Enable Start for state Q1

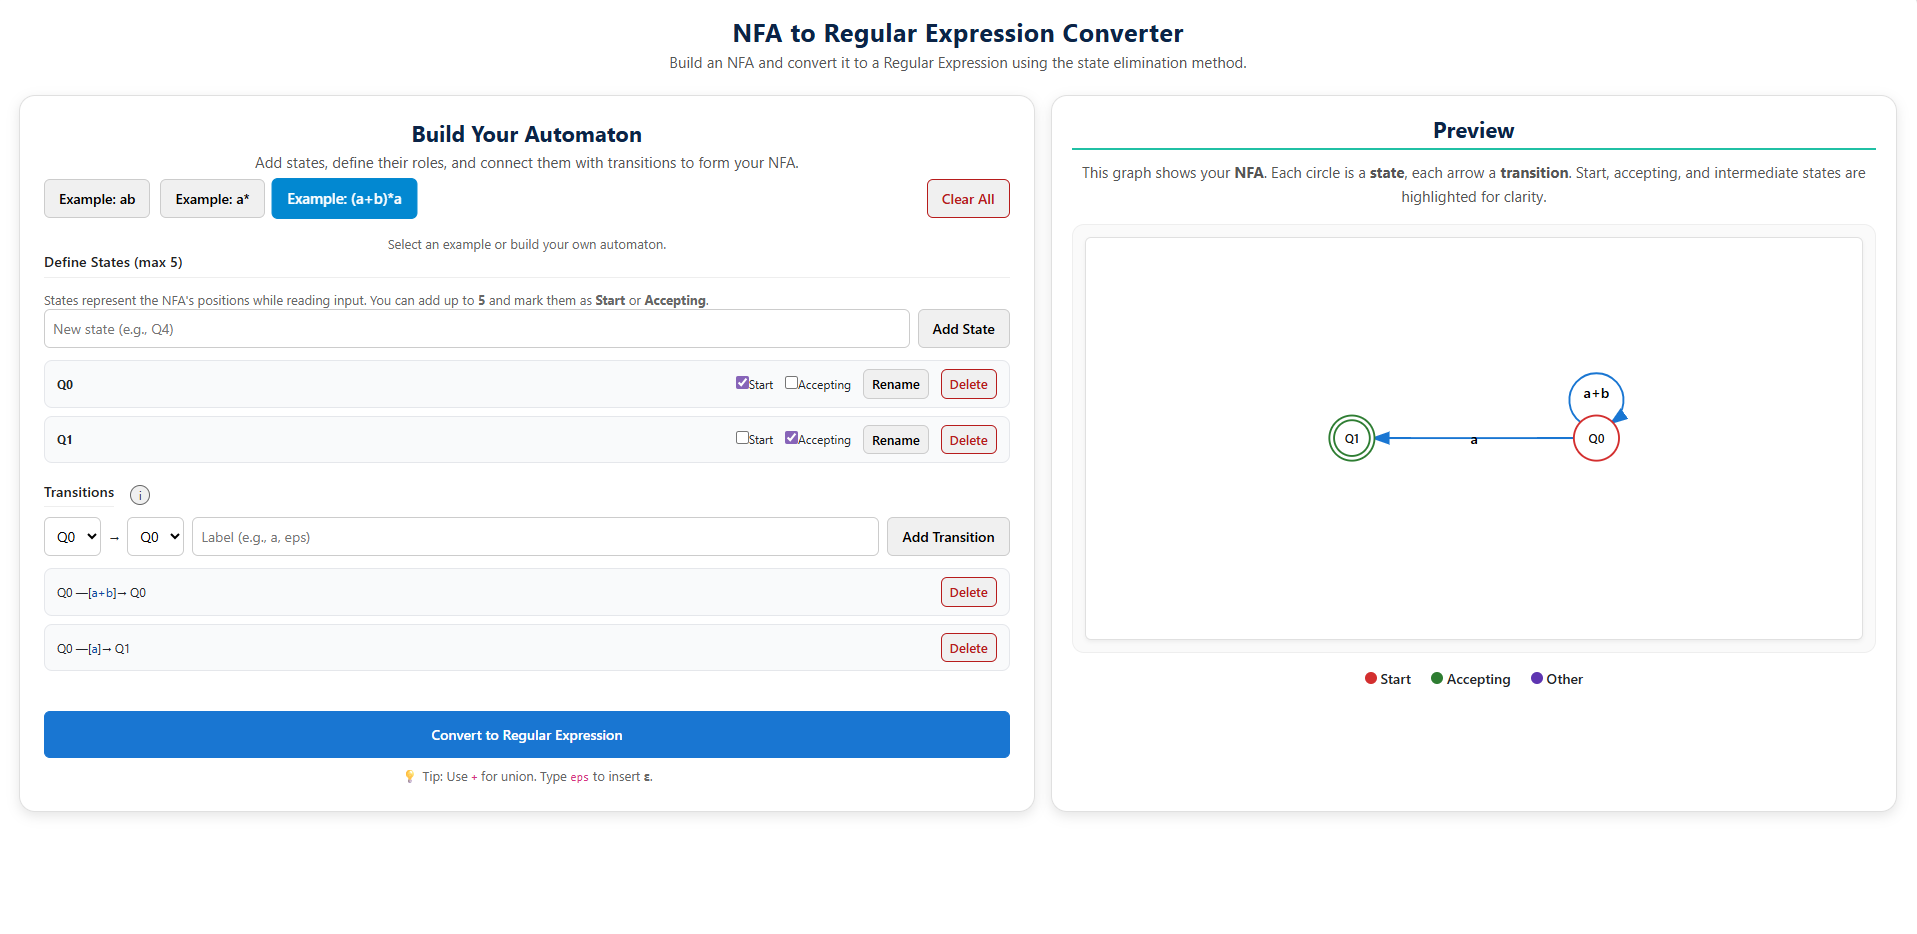(x=742, y=438)
